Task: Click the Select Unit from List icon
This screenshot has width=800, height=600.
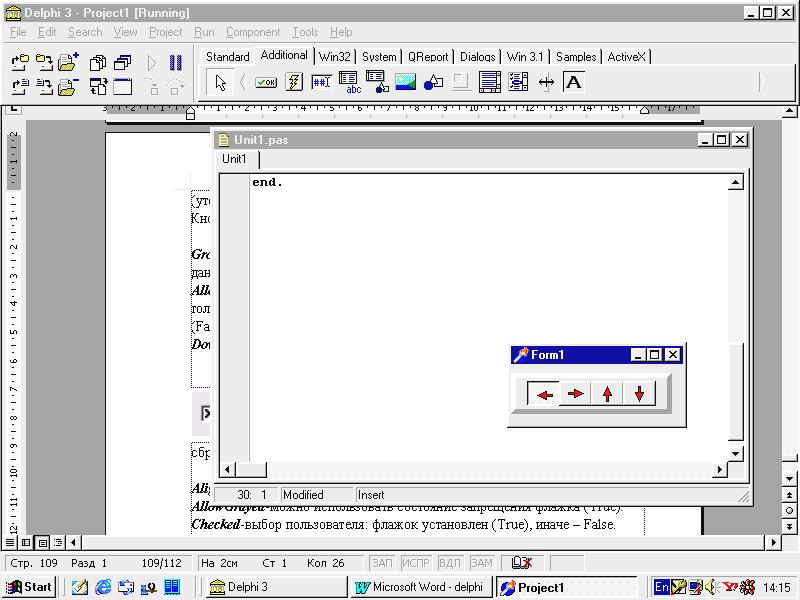Action: [98, 62]
